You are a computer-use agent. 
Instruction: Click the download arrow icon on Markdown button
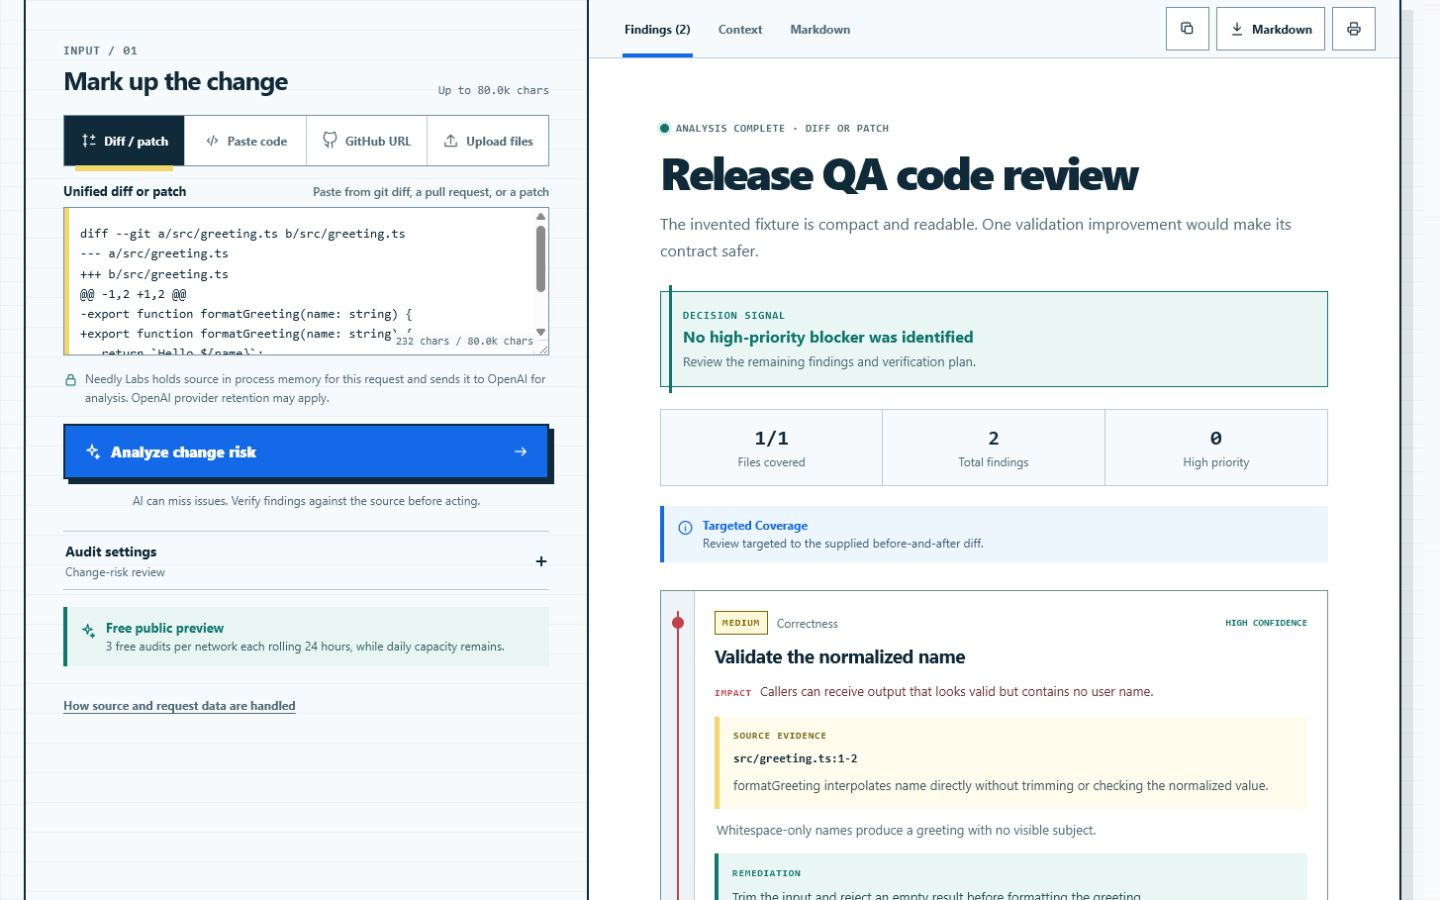click(x=1237, y=29)
